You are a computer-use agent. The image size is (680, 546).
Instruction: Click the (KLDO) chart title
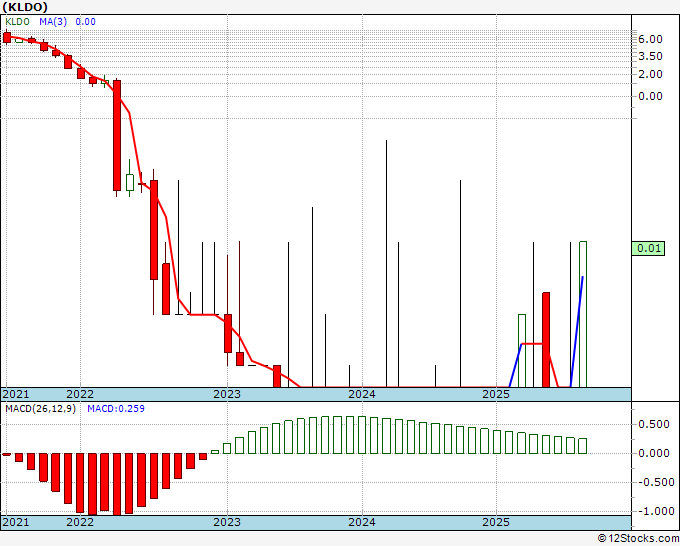point(25,7)
